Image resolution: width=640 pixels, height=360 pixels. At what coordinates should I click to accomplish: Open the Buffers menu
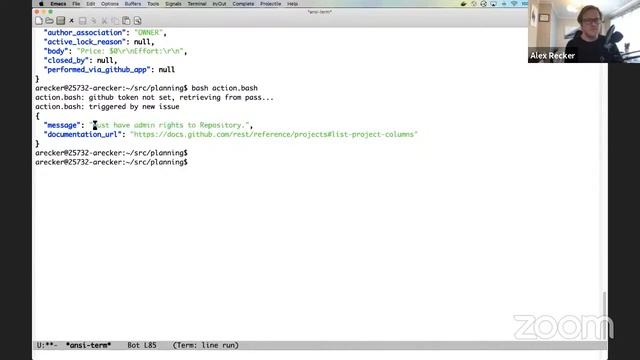coord(133,4)
